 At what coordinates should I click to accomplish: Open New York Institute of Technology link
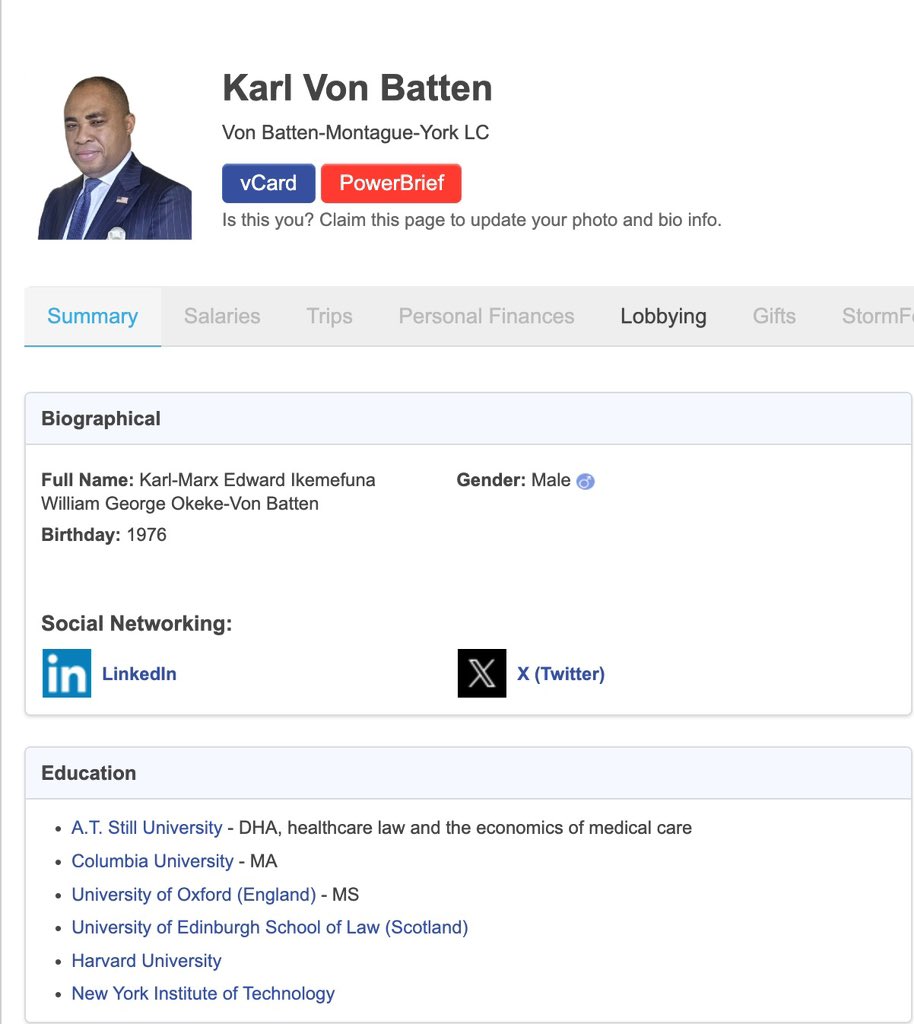(x=203, y=993)
